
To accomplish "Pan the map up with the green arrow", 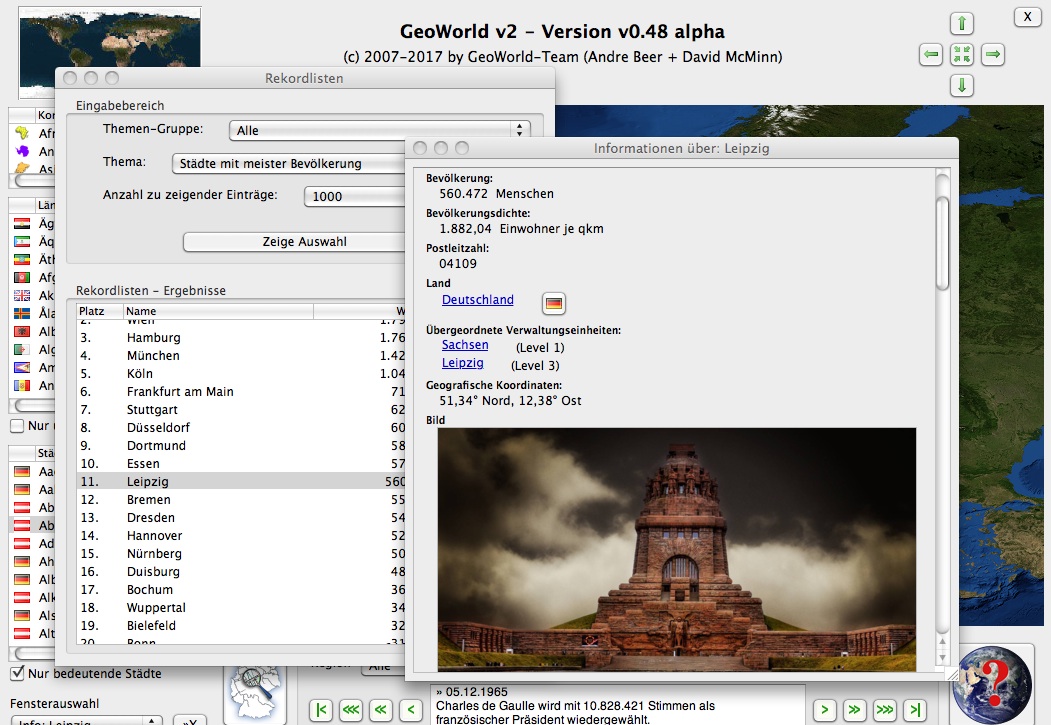I will point(962,23).
